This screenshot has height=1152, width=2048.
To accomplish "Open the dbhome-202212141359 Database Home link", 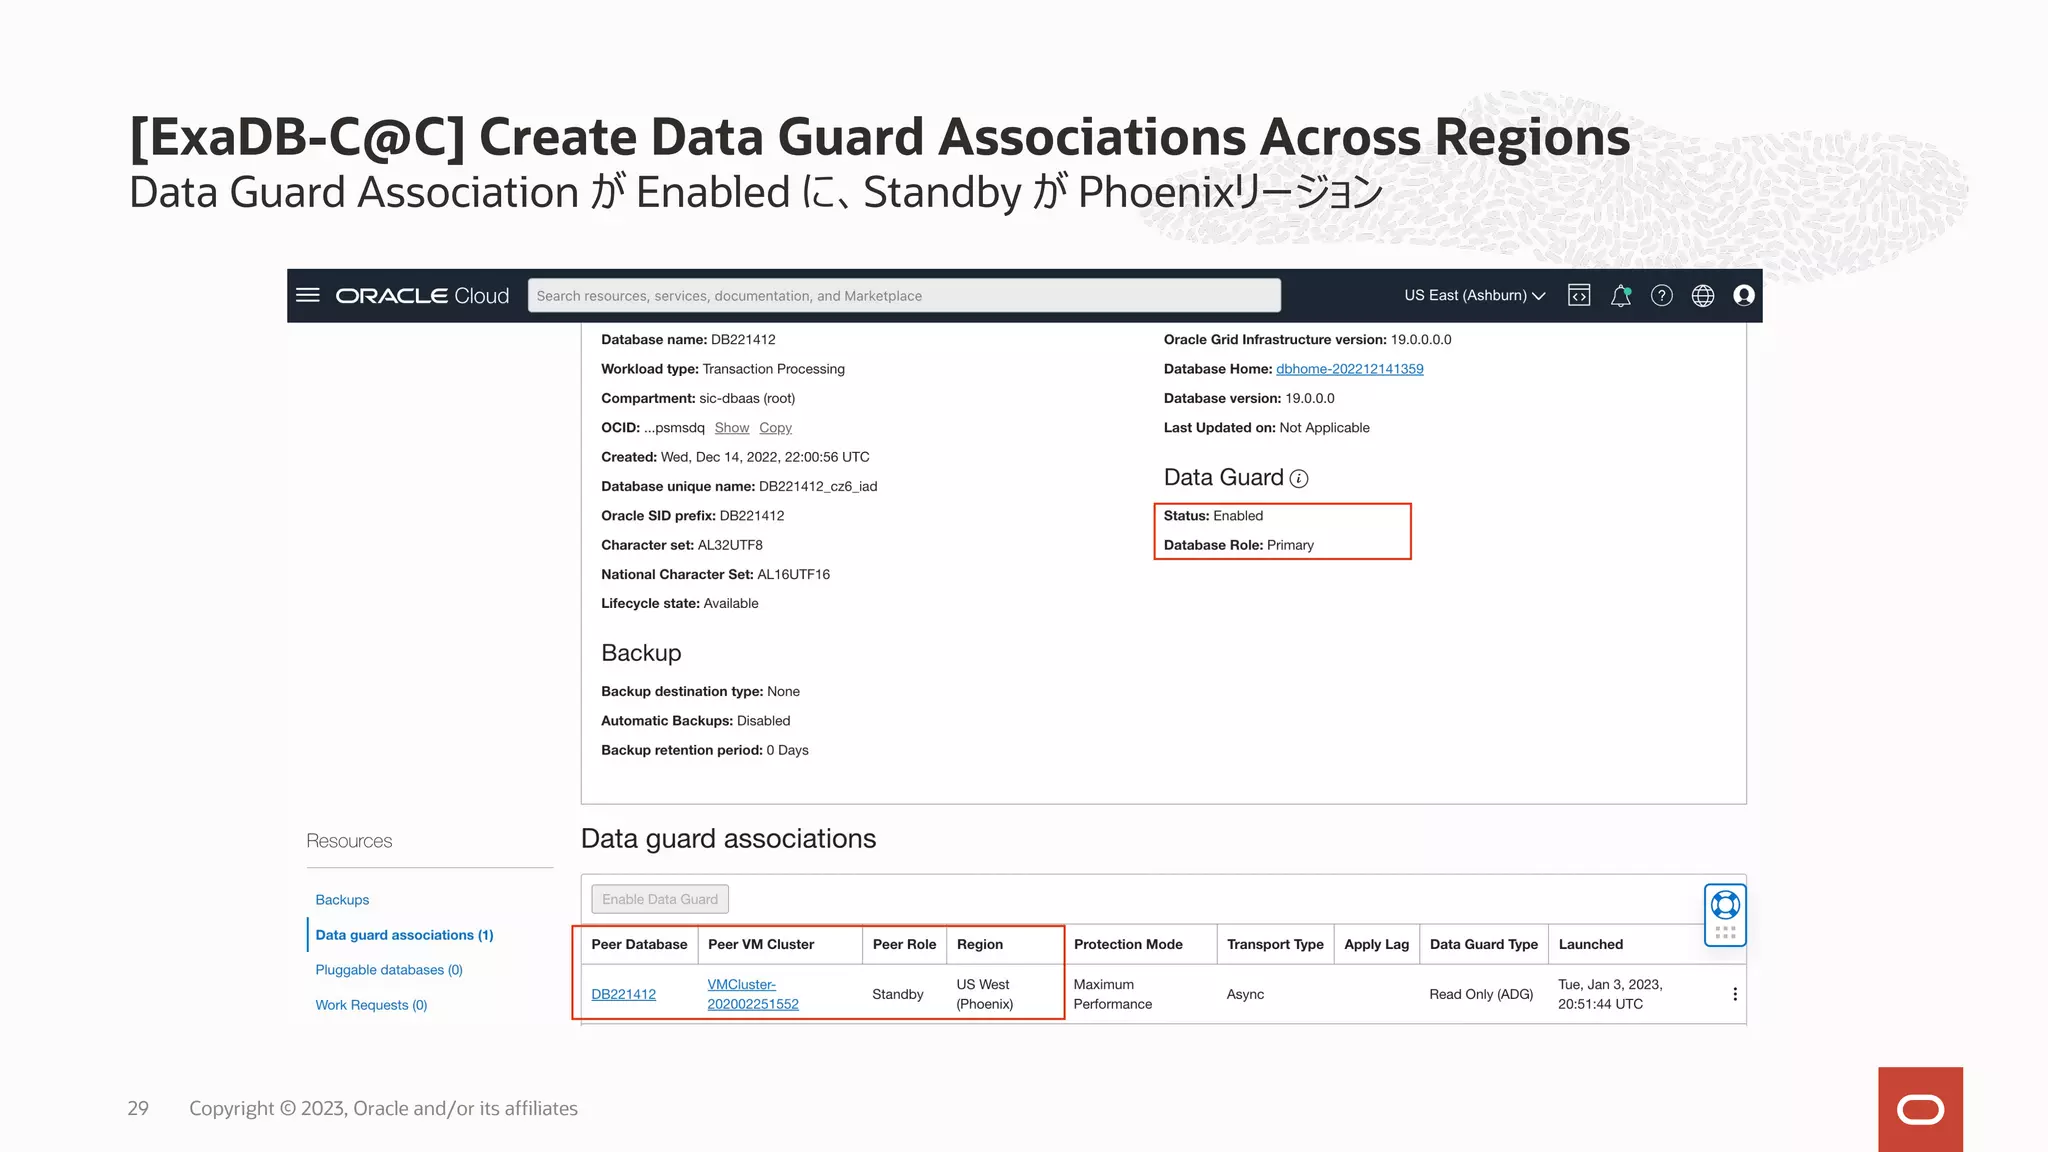I will point(1349,369).
